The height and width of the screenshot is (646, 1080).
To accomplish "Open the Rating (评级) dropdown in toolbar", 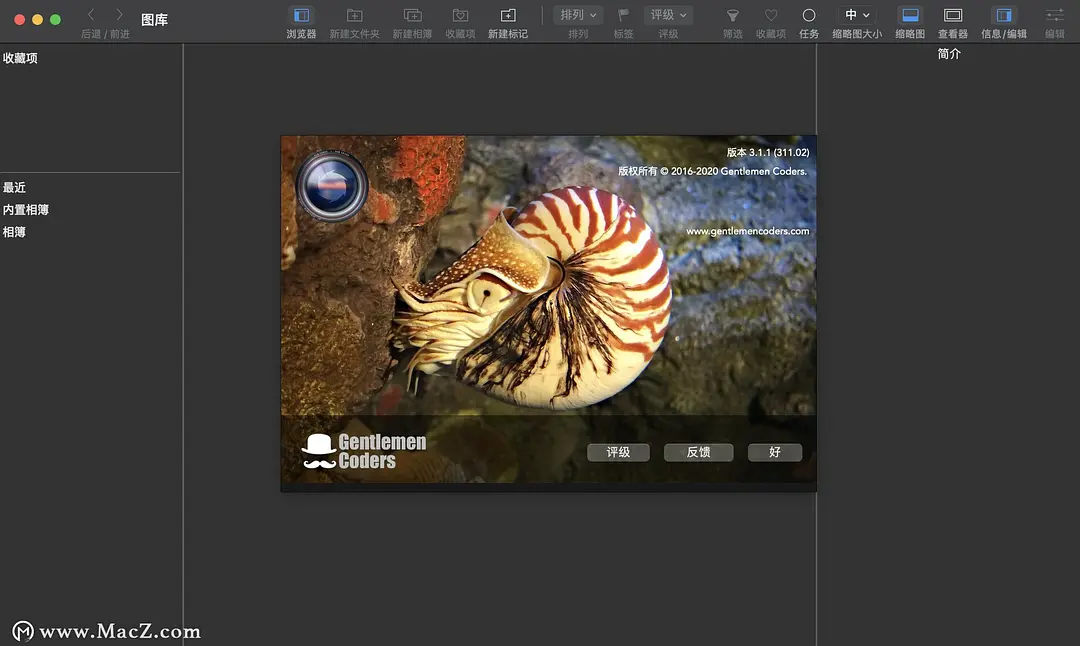I will 668,15.
